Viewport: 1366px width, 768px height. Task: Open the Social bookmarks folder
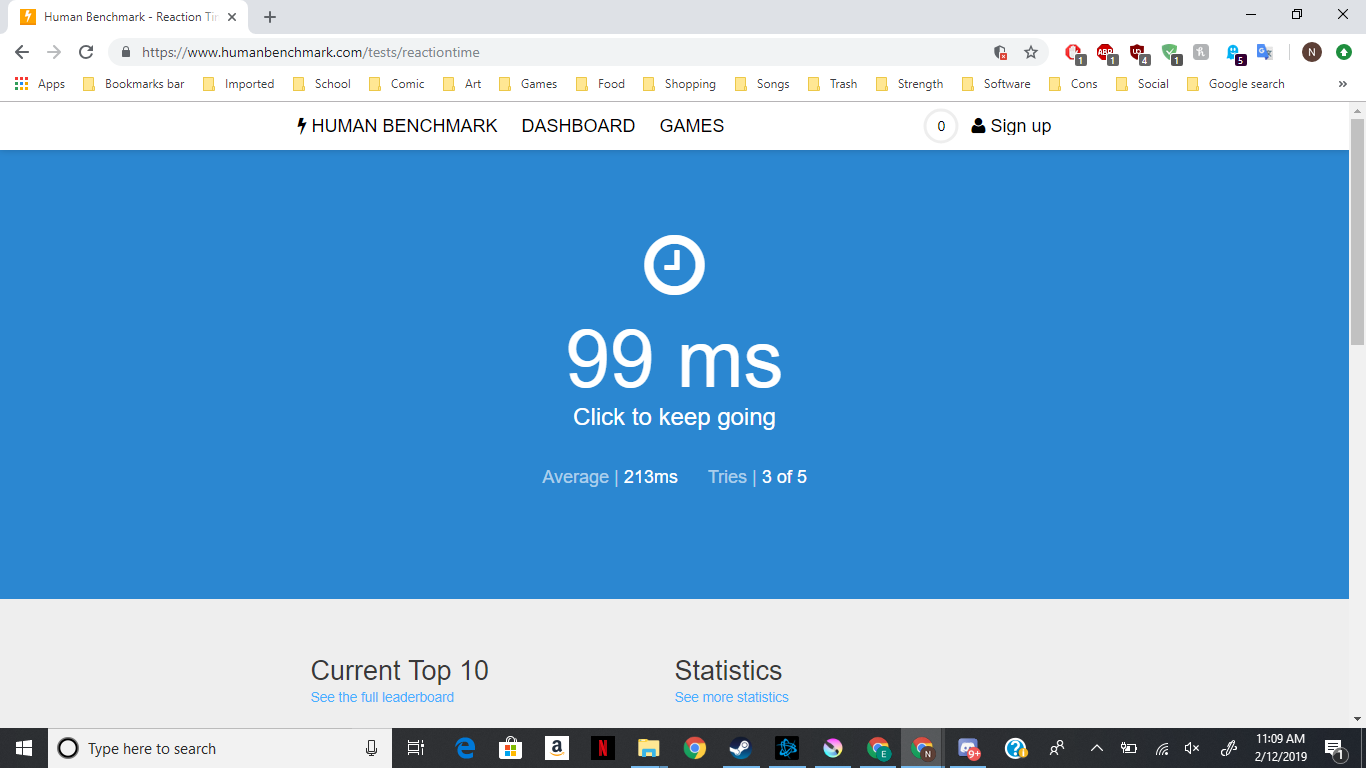pyautogui.click(x=1142, y=84)
